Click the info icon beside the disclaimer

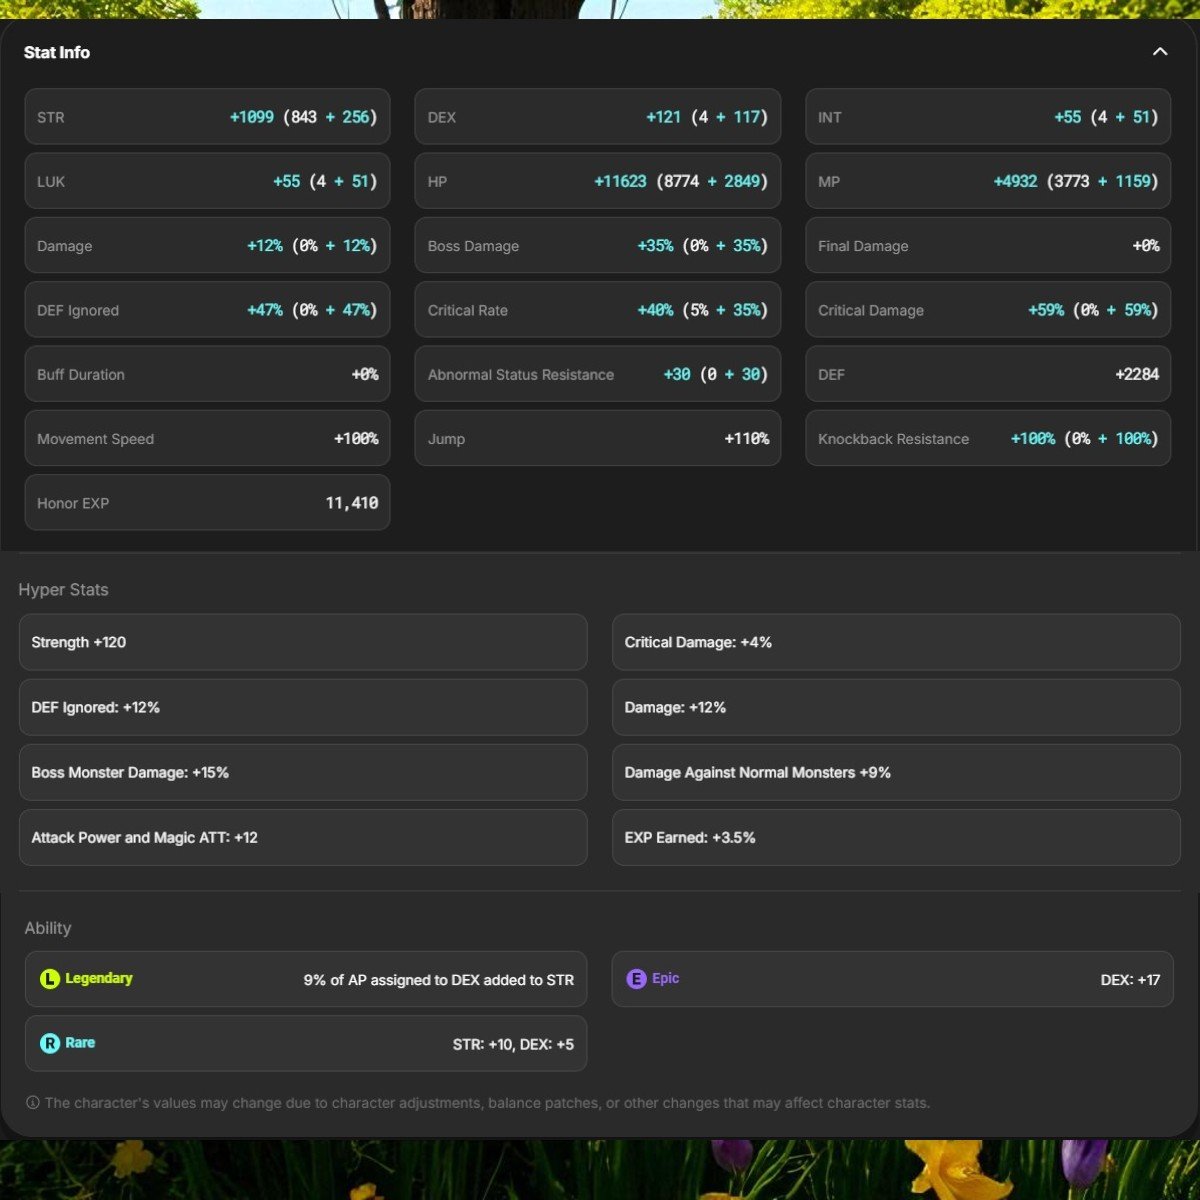pyautogui.click(x=33, y=1103)
